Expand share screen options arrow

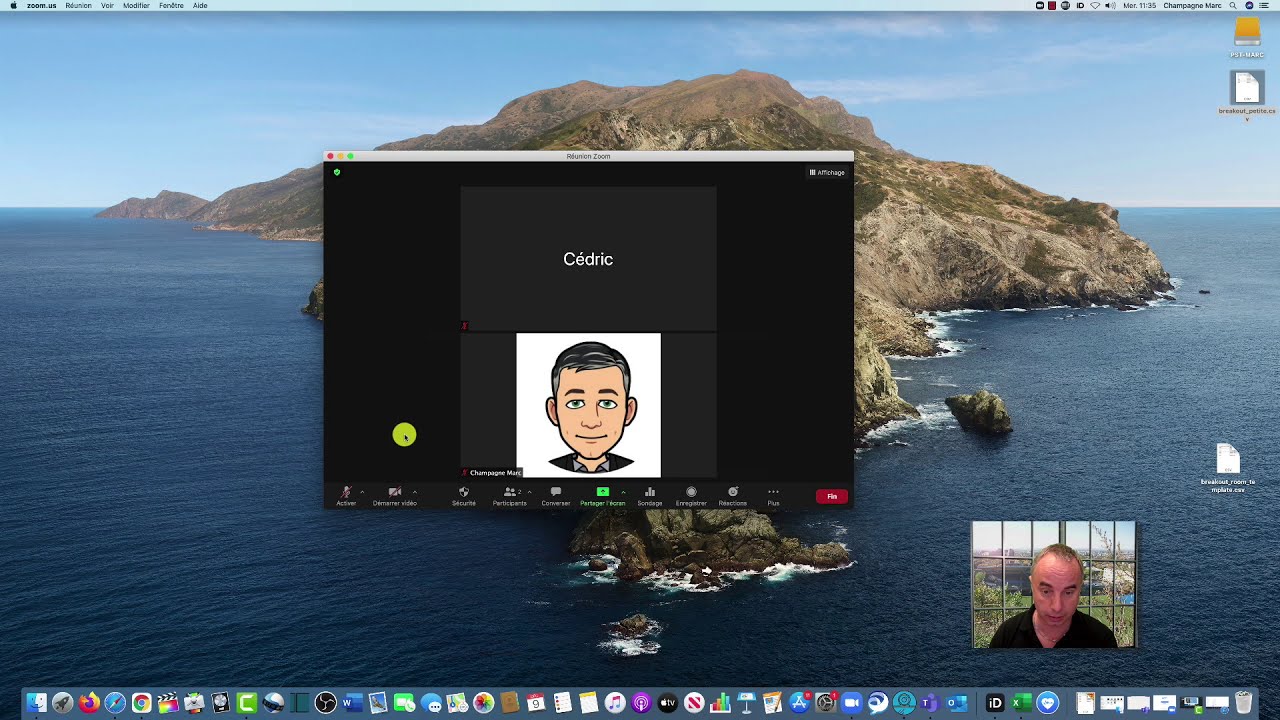click(623, 492)
